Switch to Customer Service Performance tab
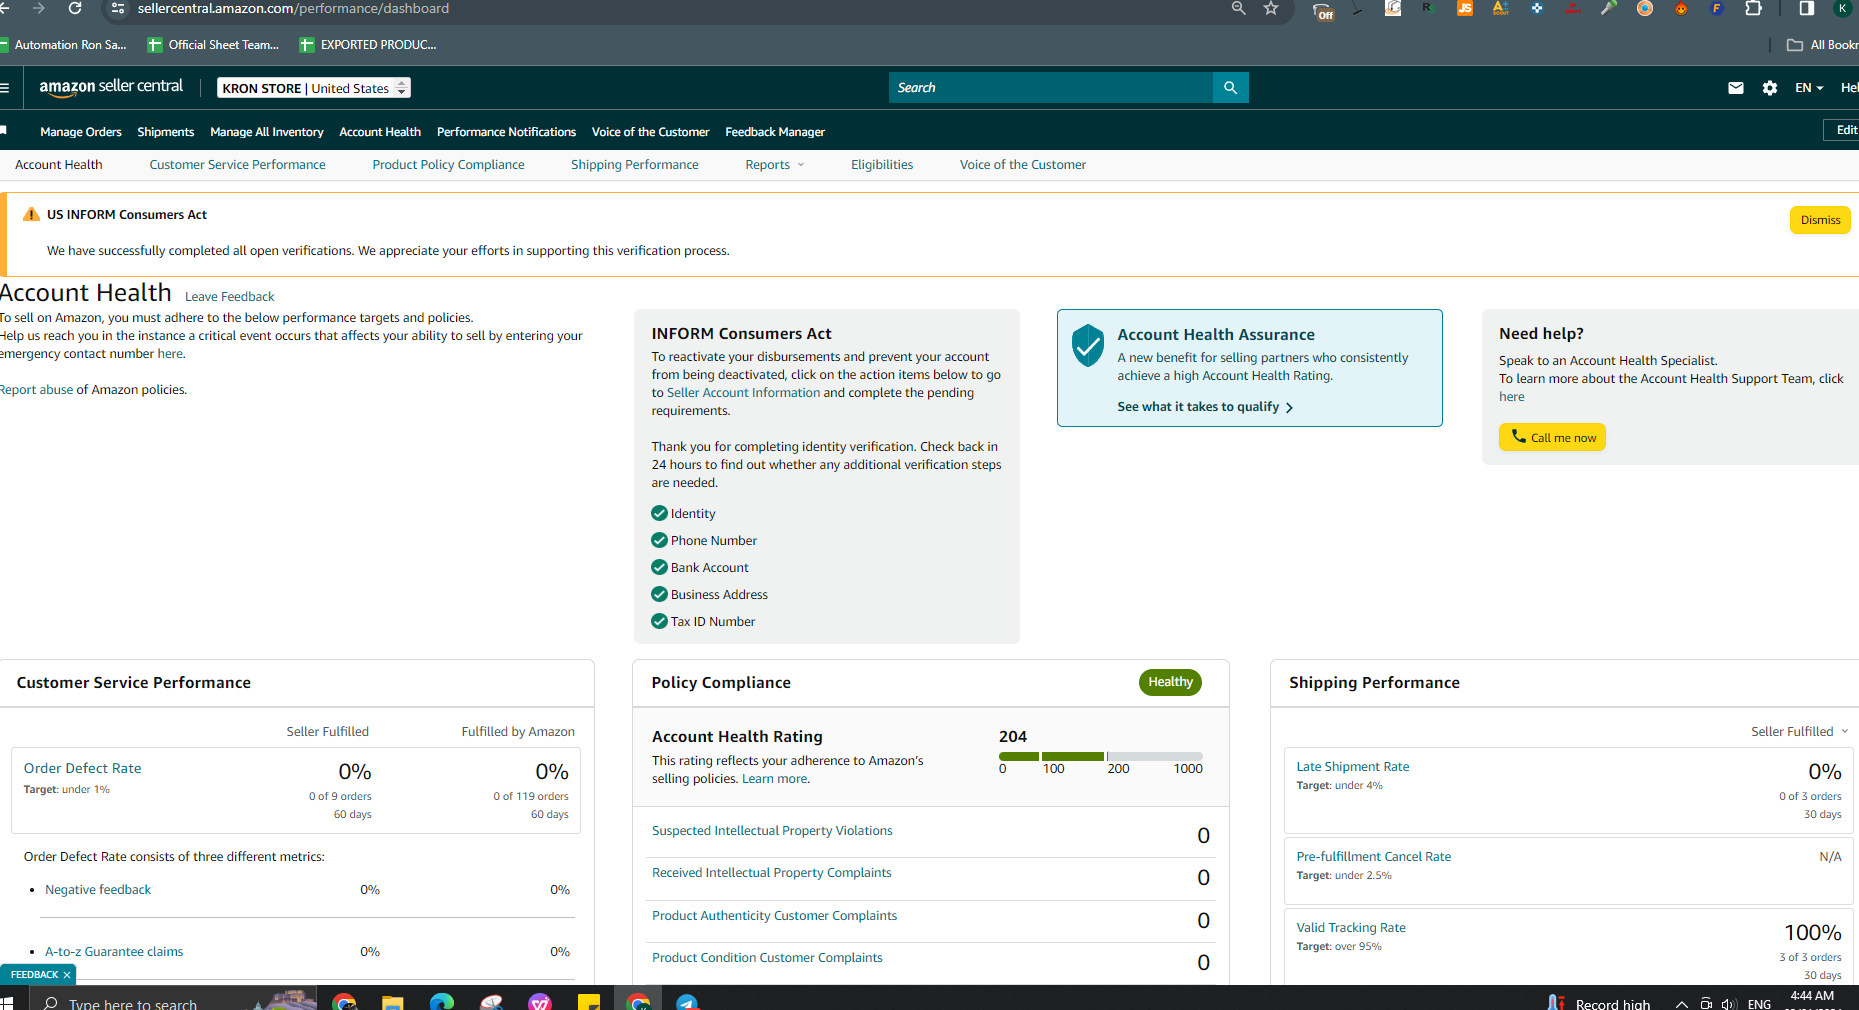 pos(237,165)
